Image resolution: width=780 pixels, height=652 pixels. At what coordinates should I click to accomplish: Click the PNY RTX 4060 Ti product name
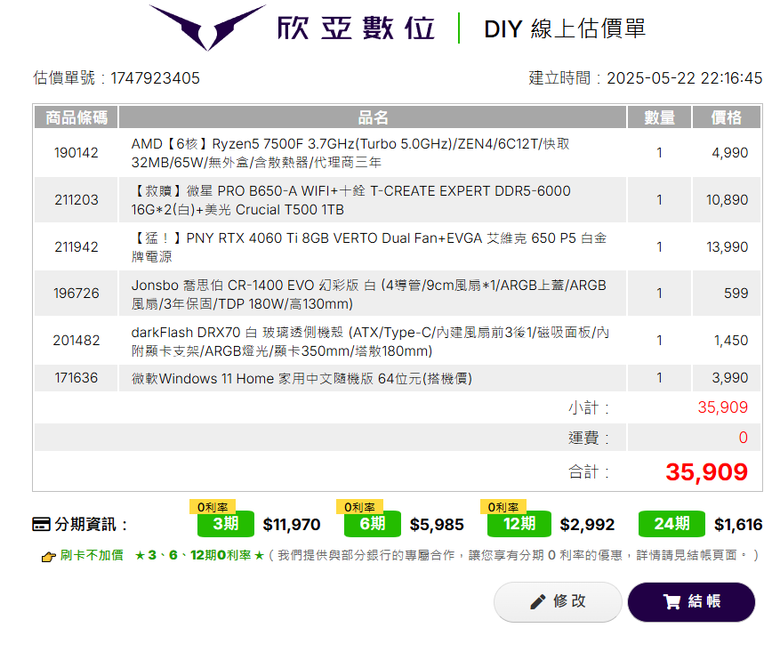point(369,247)
